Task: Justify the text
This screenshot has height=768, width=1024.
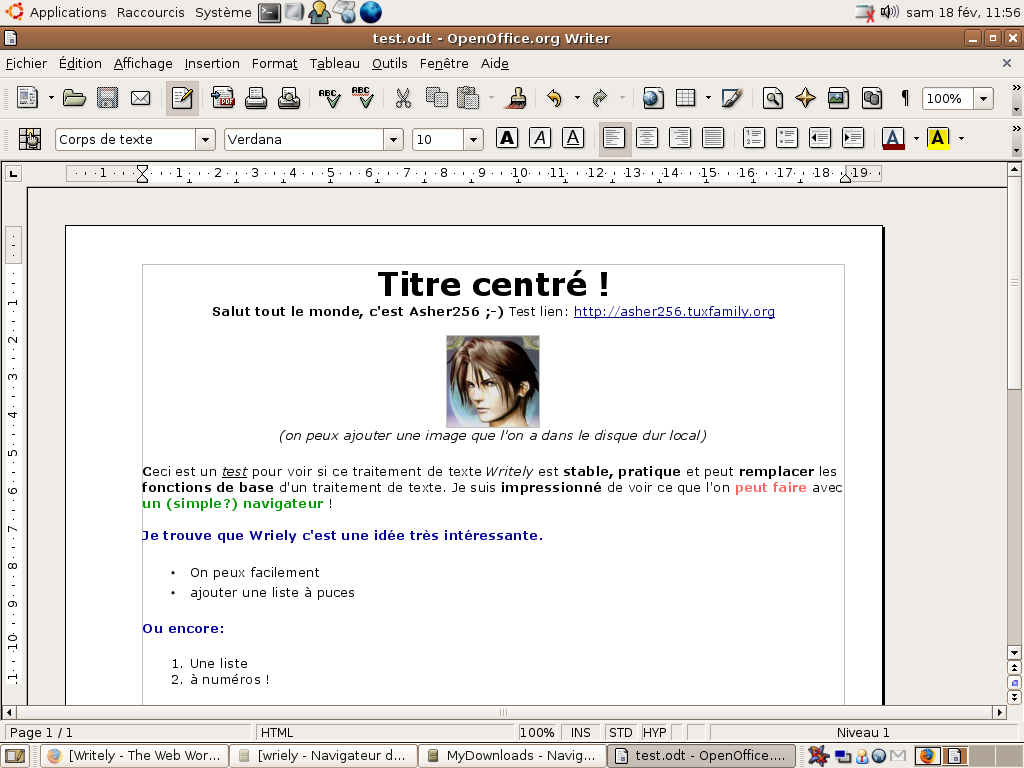Action: tap(713, 138)
